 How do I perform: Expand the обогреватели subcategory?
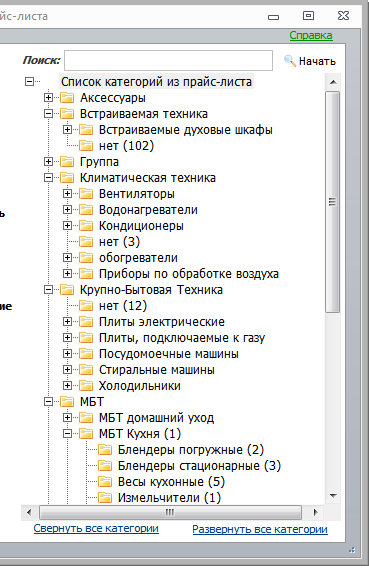pyautogui.click(x=67, y=258)
